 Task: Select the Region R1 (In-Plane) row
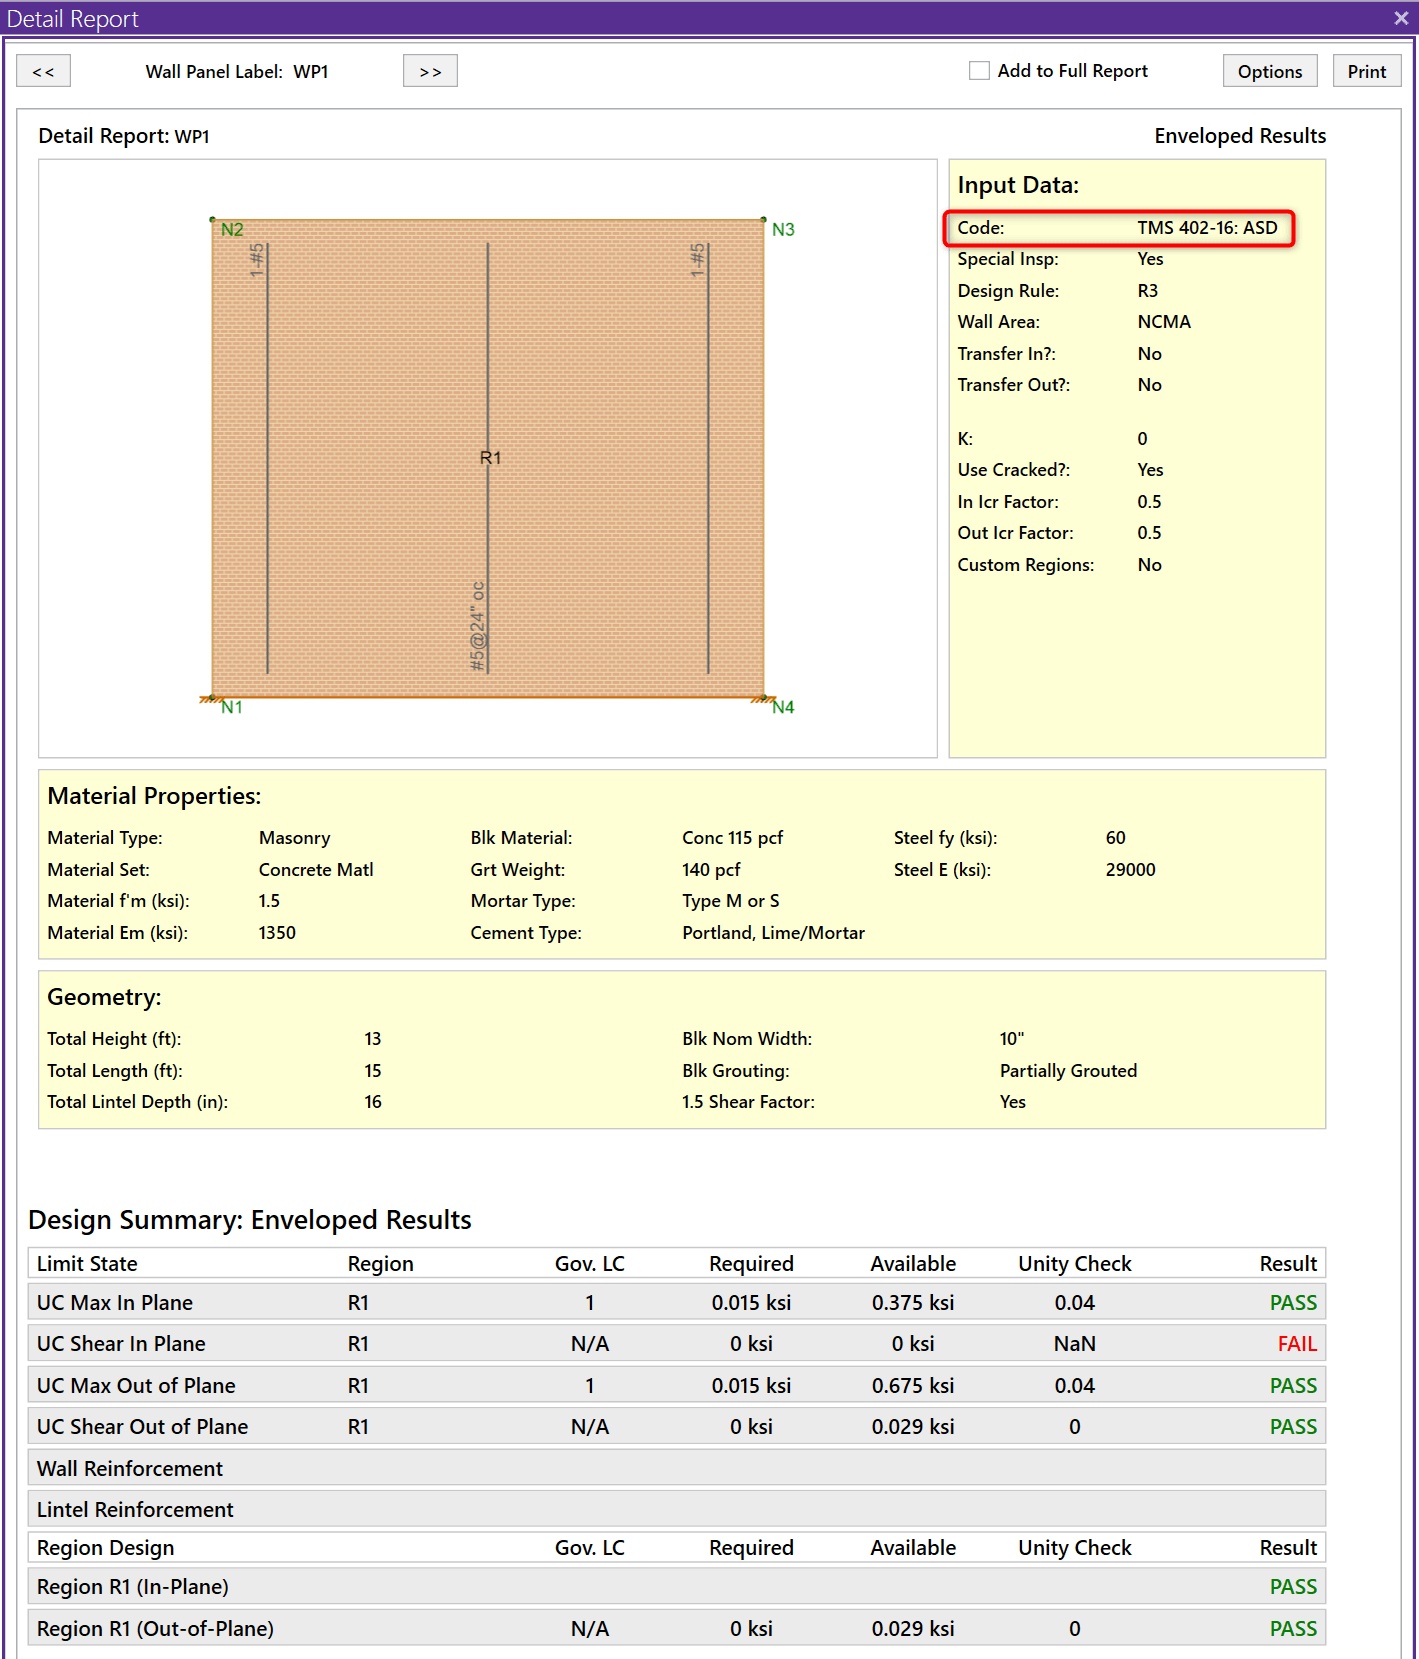pyautogui.click(x=133, y=1587)
